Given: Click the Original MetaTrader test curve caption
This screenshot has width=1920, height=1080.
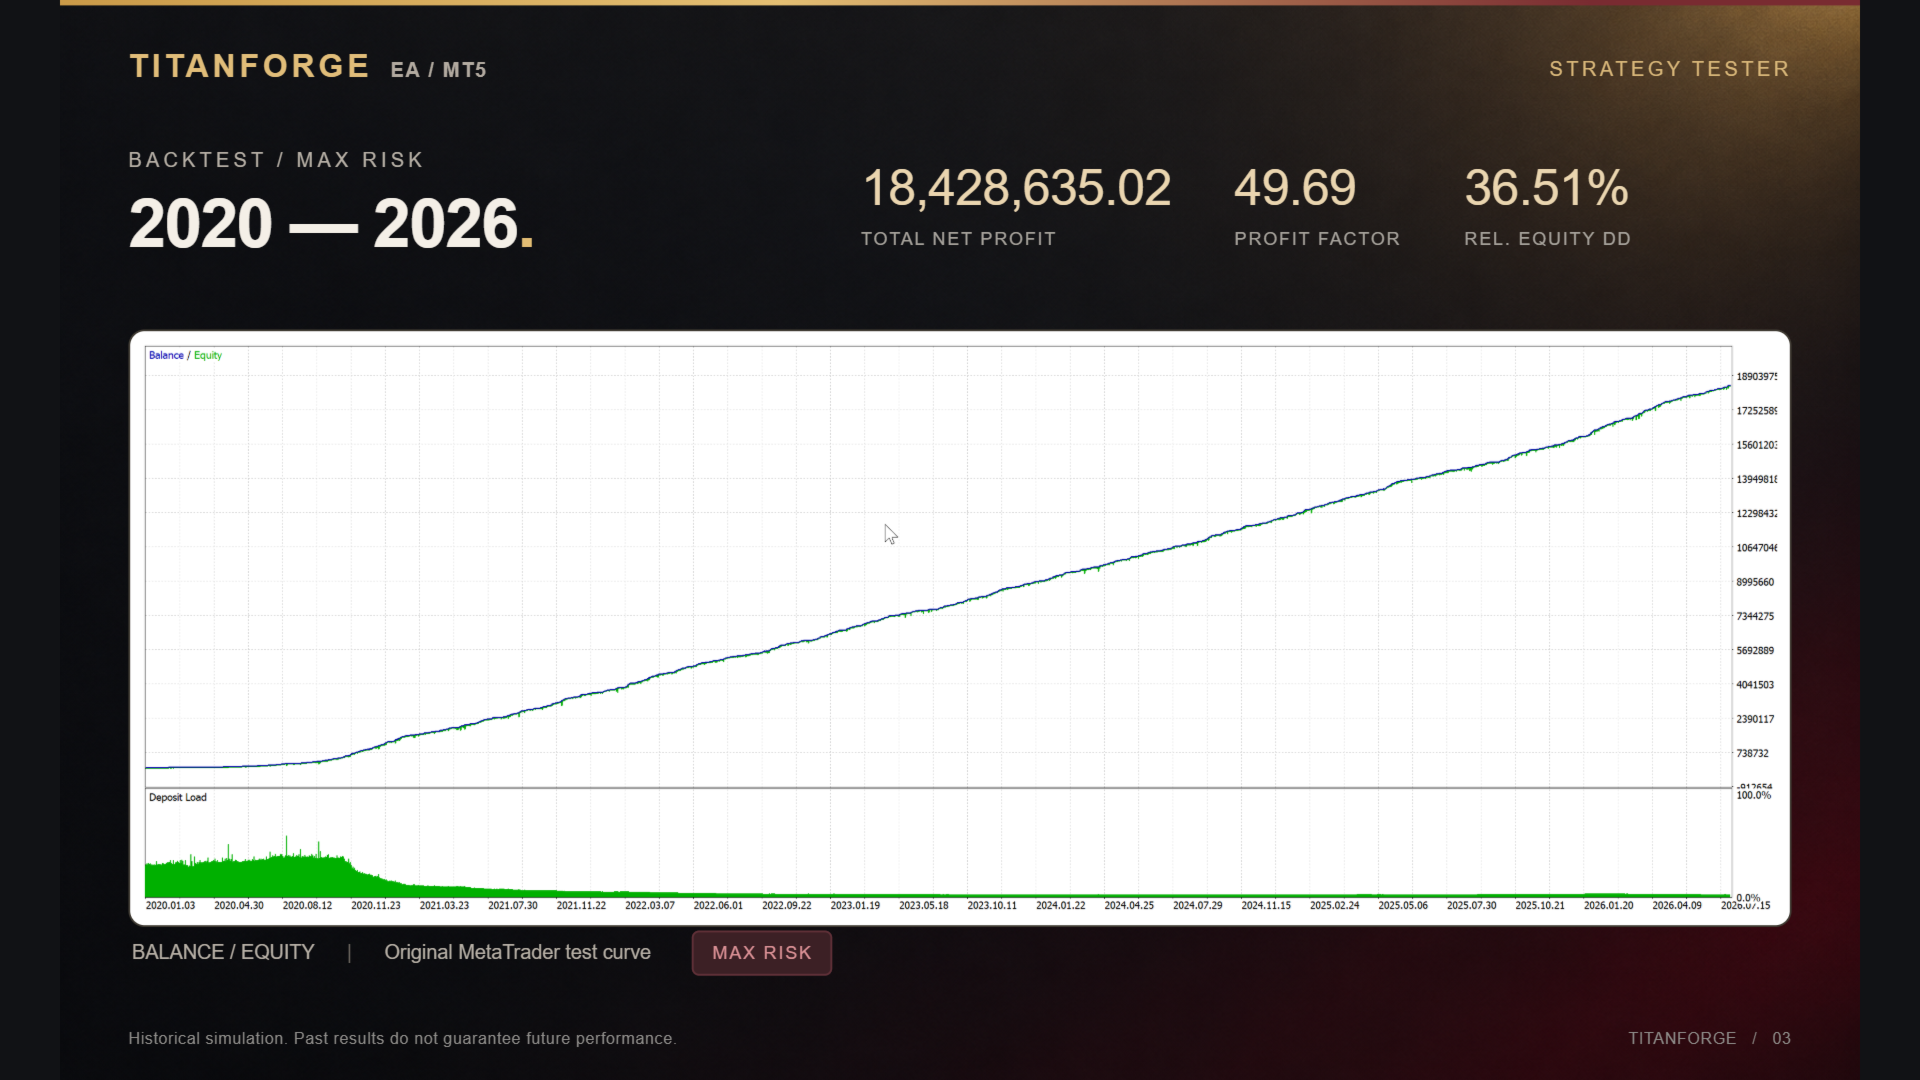Looking at the screenshot, I should click(517, 952).
